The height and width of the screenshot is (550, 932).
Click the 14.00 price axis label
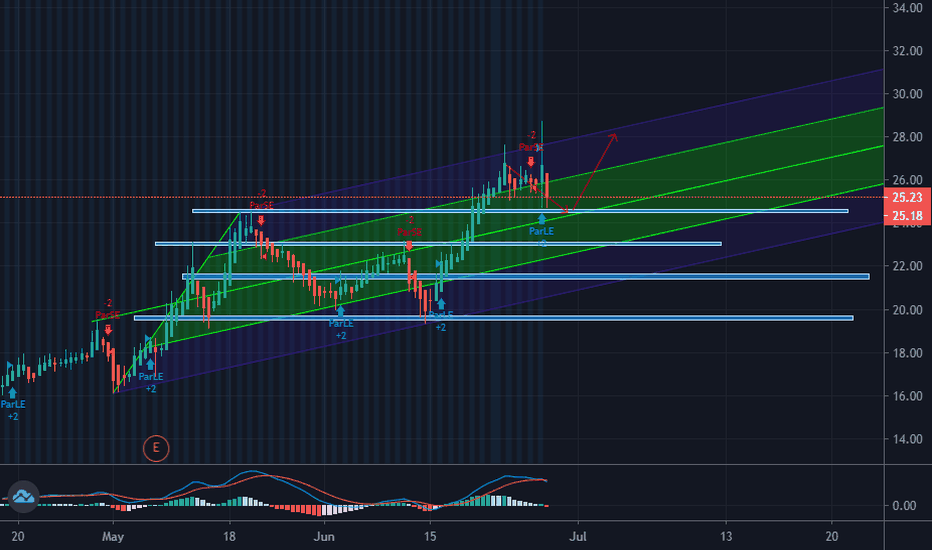tap(907, 439)
